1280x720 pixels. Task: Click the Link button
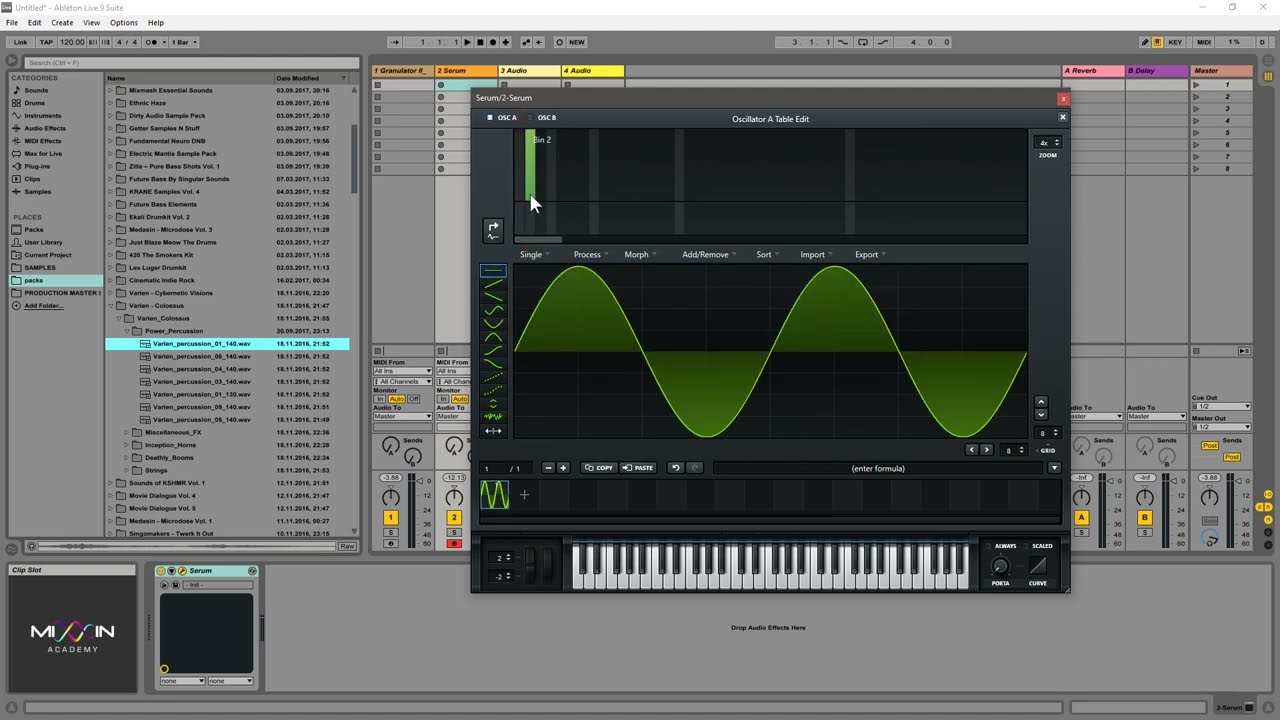pyautogui.click(x=21, y=42)
